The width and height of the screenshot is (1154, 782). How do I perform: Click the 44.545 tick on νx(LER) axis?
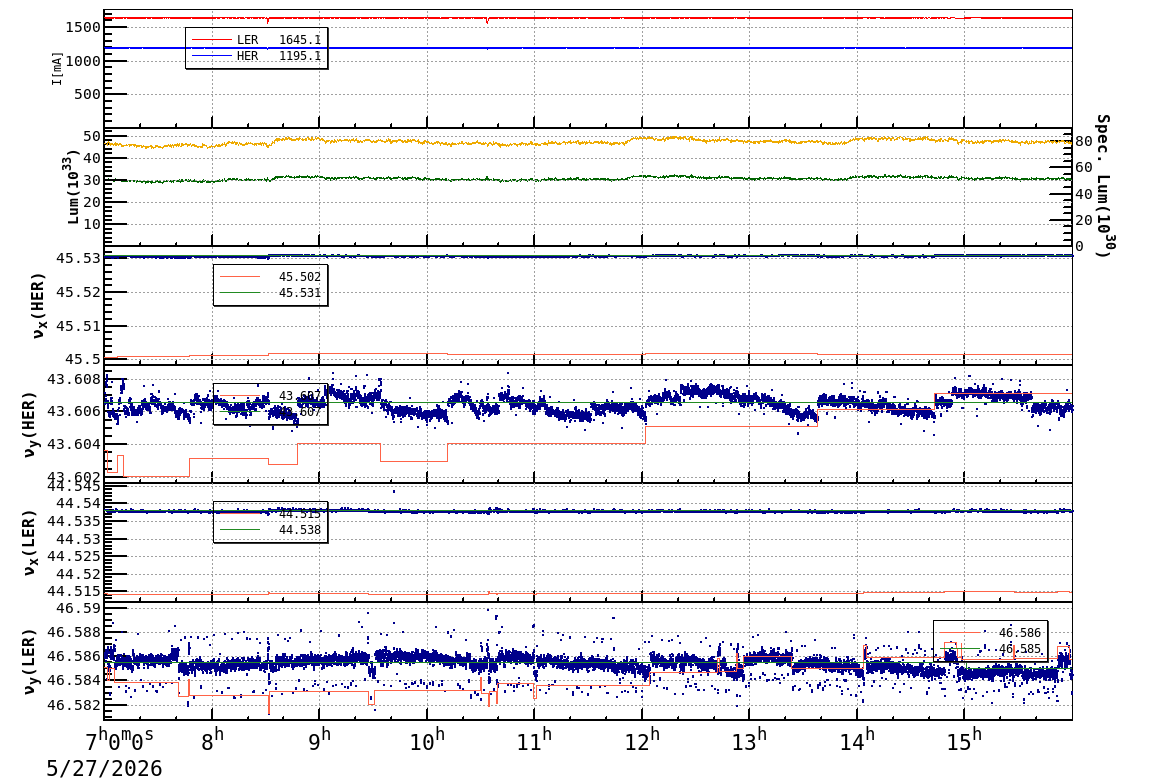point(74,486)
